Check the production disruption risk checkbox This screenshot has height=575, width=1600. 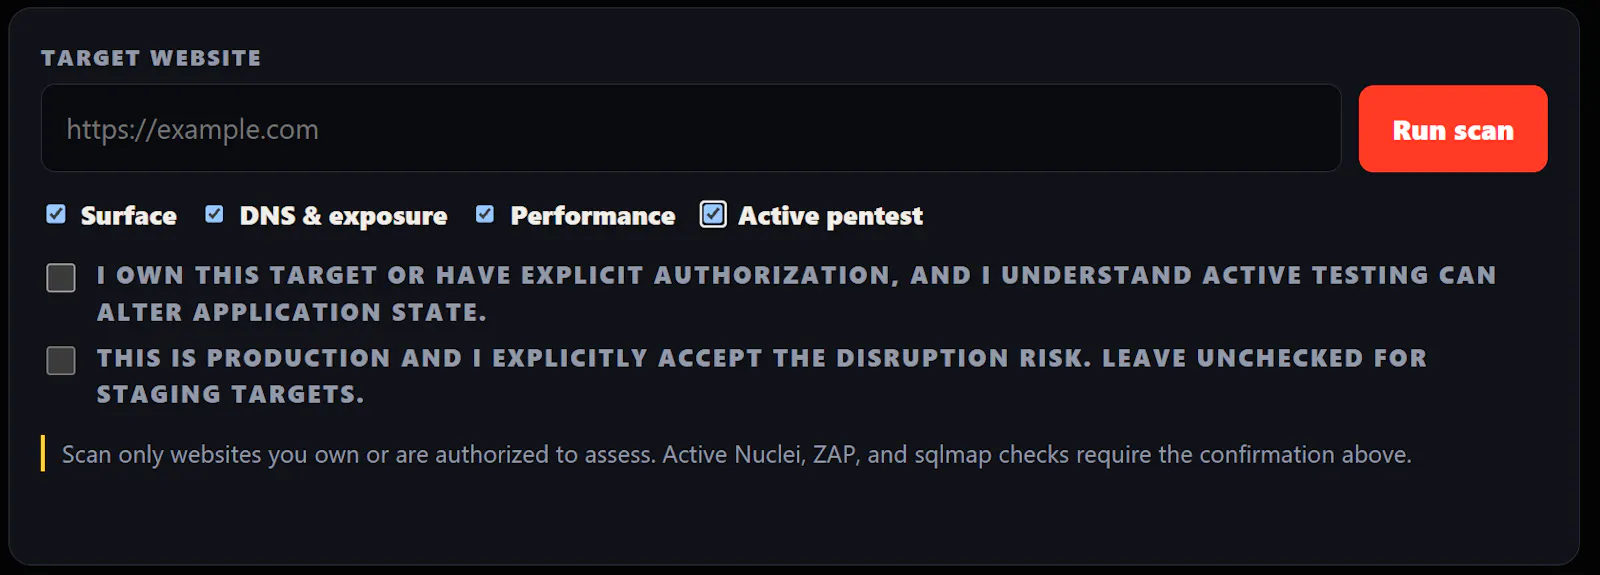[61, 360]
